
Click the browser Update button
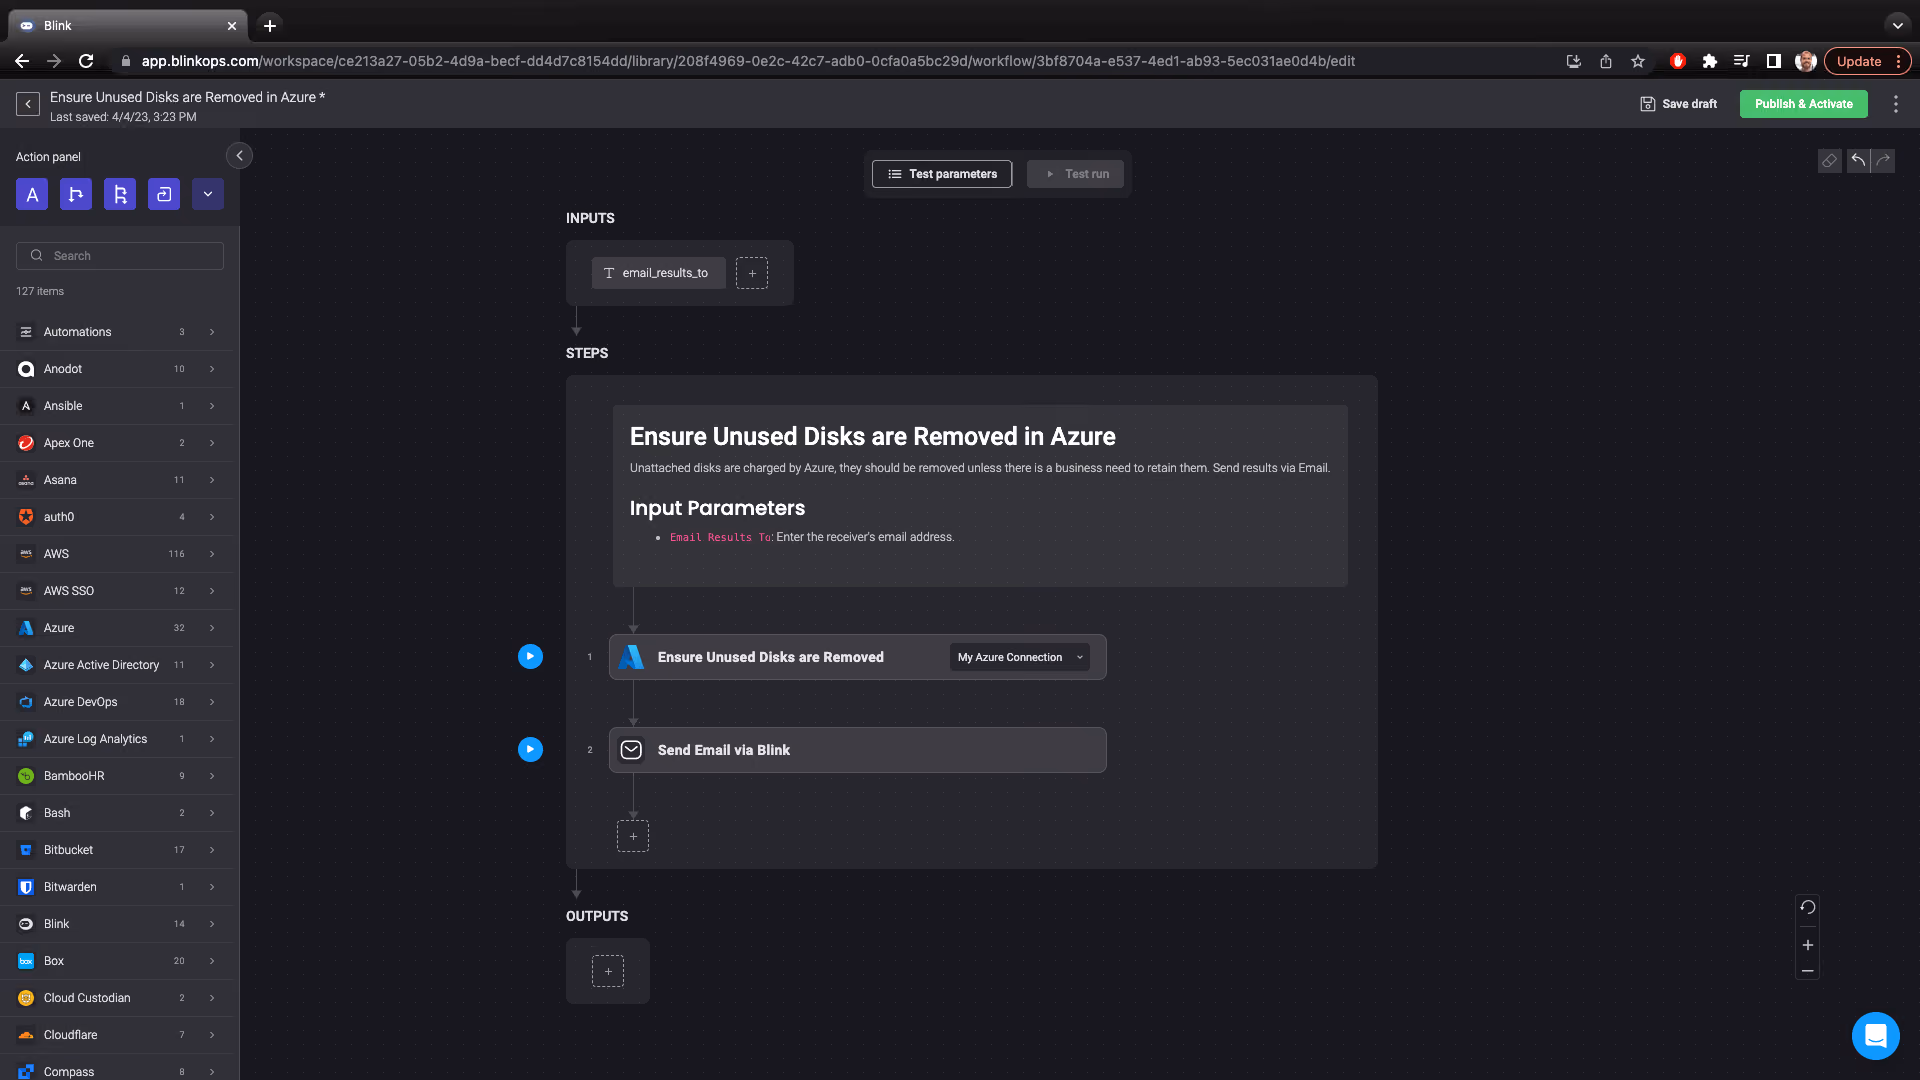click(x=1867, y=61)
